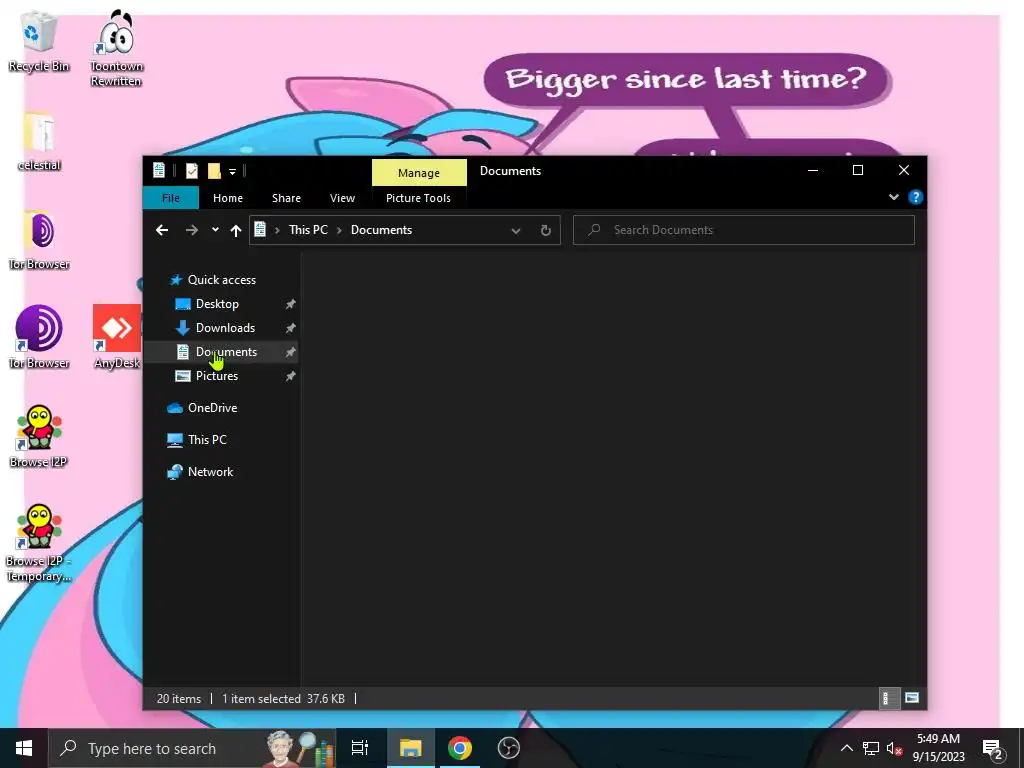Open Desktop from Quick access
Viewport: 1024px width, 768px height.
coord(217,304)
